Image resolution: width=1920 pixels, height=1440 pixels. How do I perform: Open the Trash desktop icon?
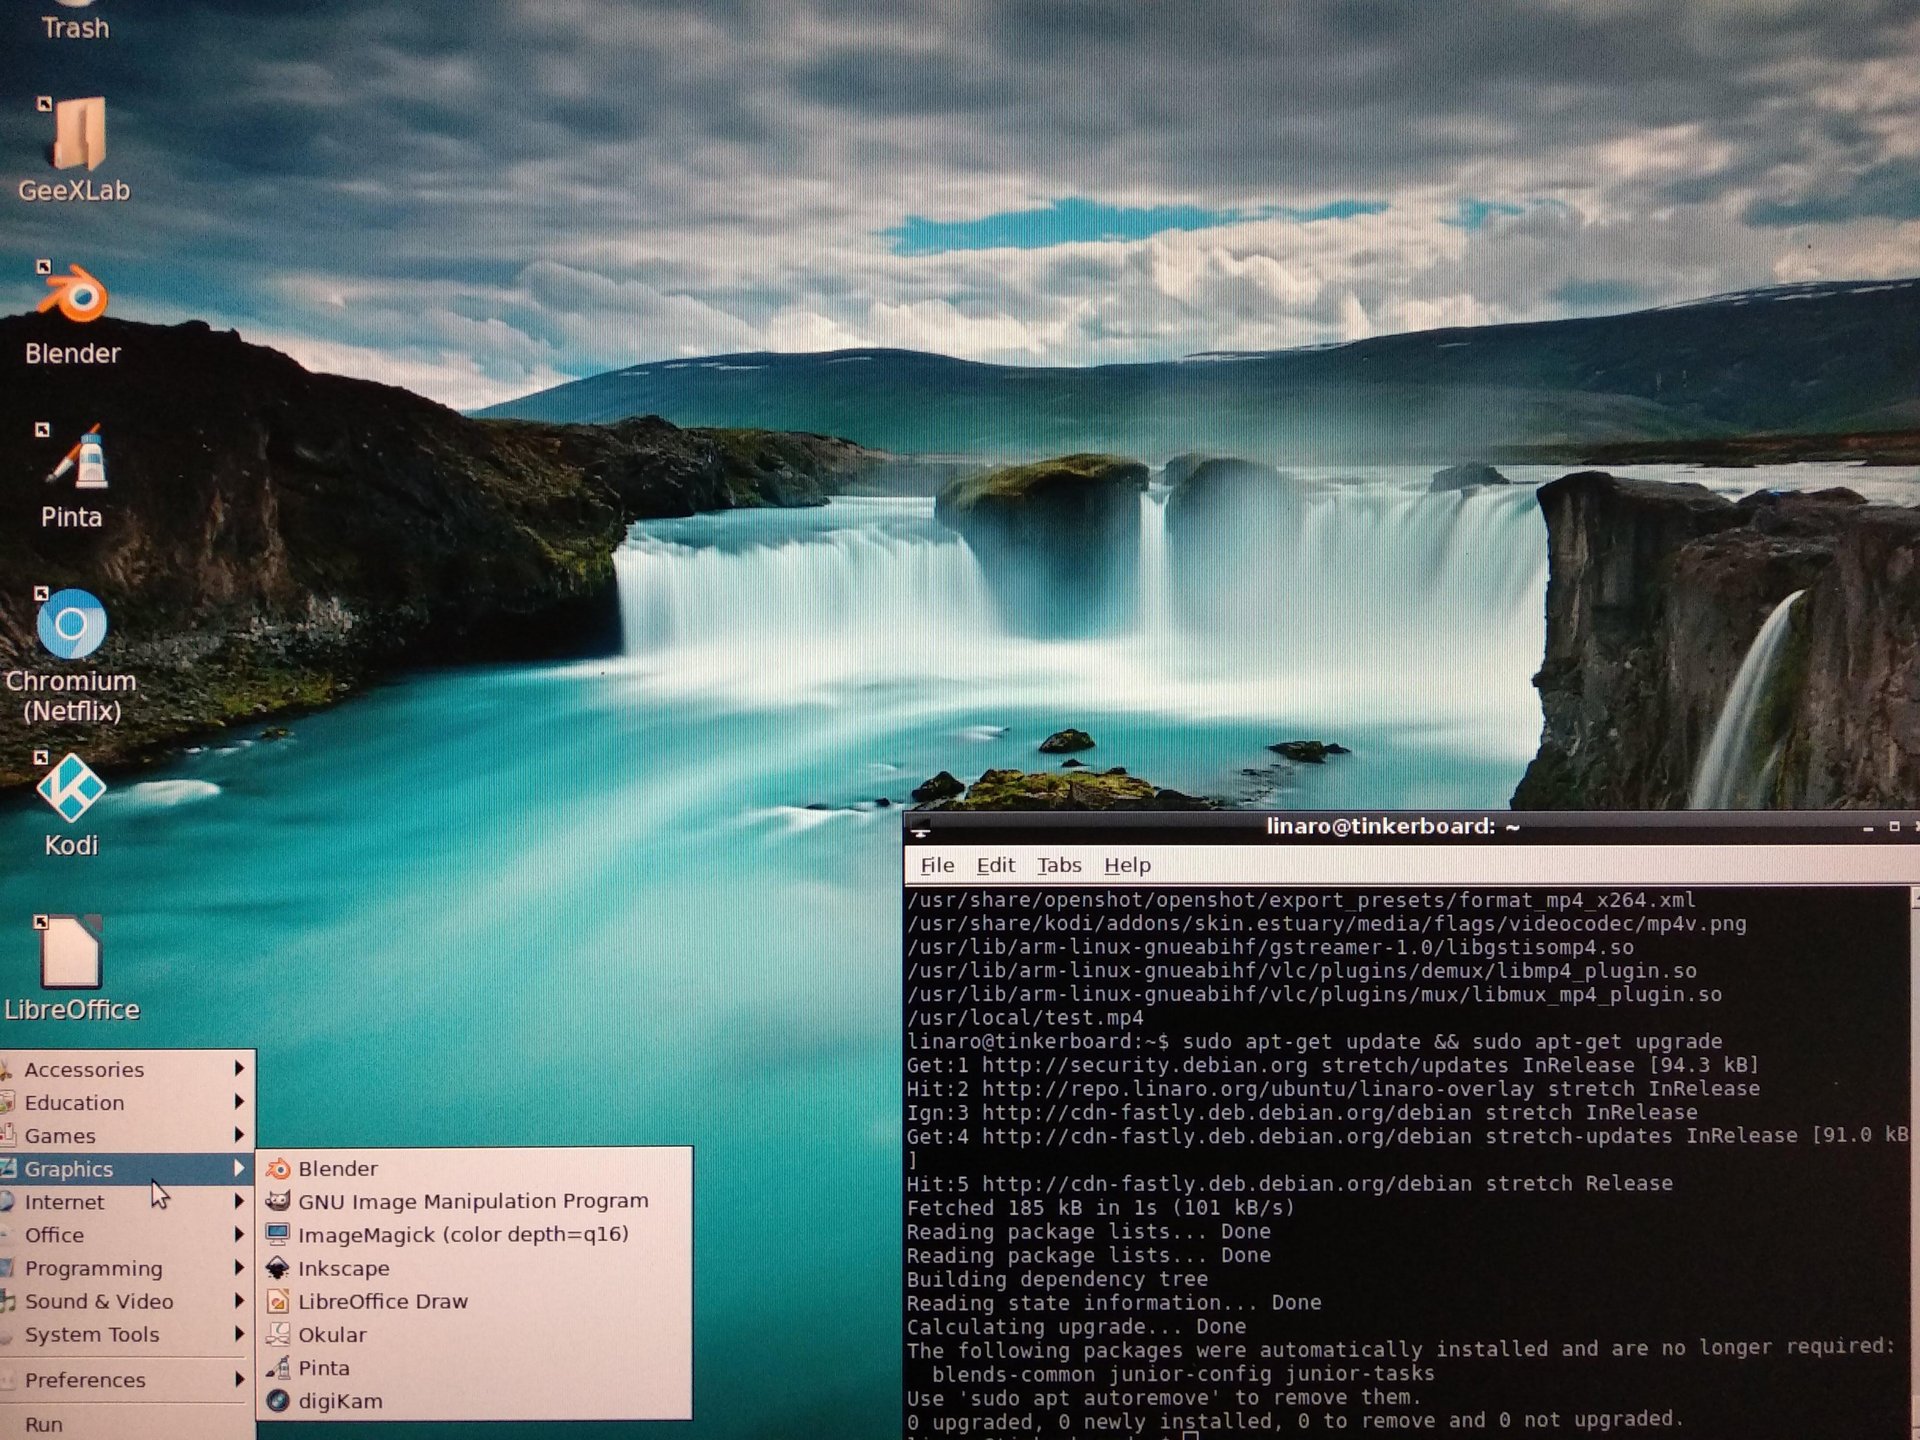pos(75,26)
